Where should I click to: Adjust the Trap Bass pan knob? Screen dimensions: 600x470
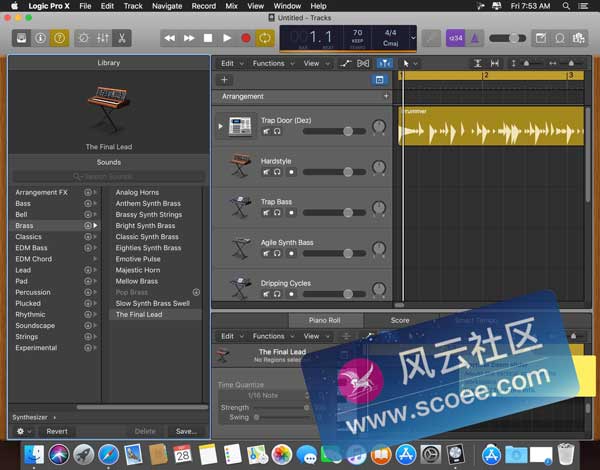click(379, 208)
